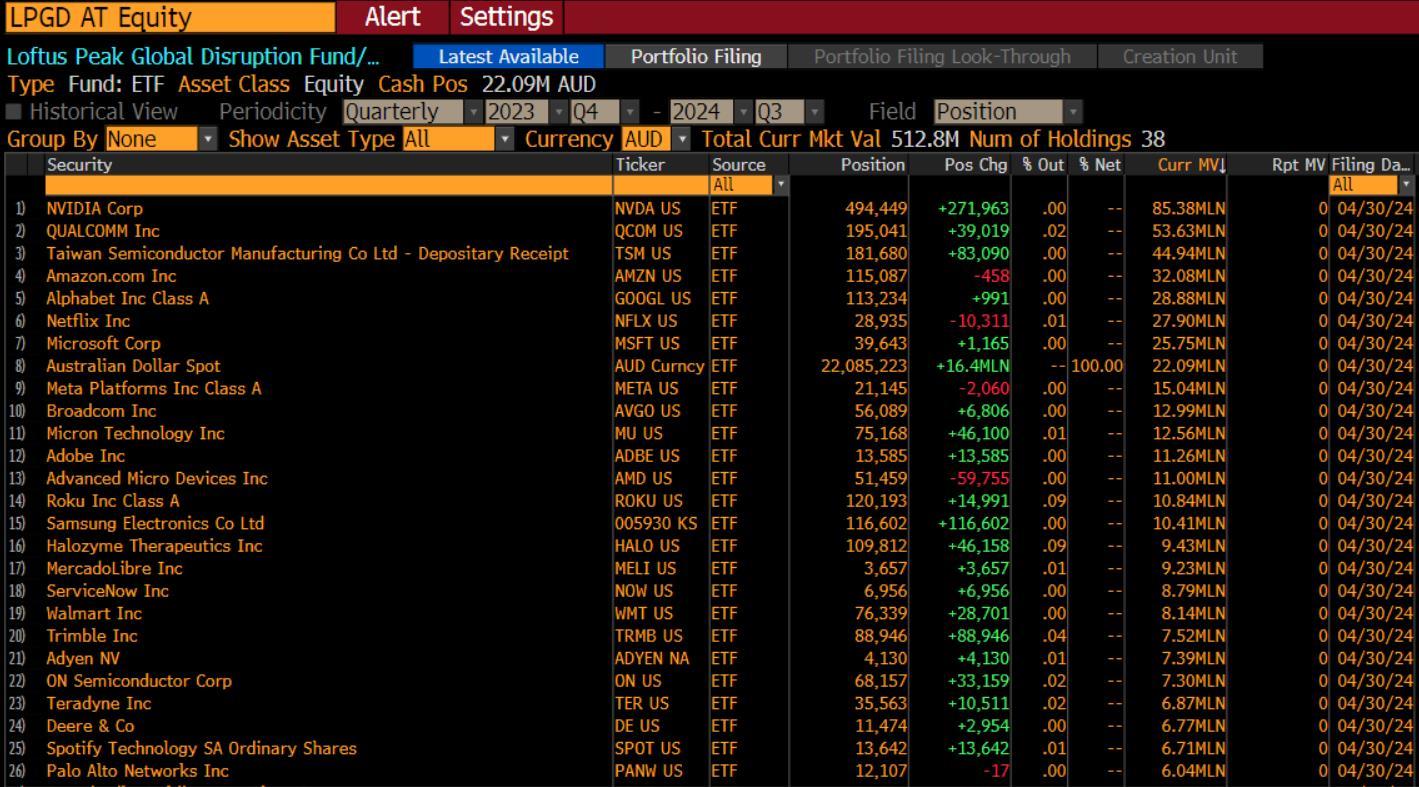Select the Walmart Inc row

tap(709, 613)
